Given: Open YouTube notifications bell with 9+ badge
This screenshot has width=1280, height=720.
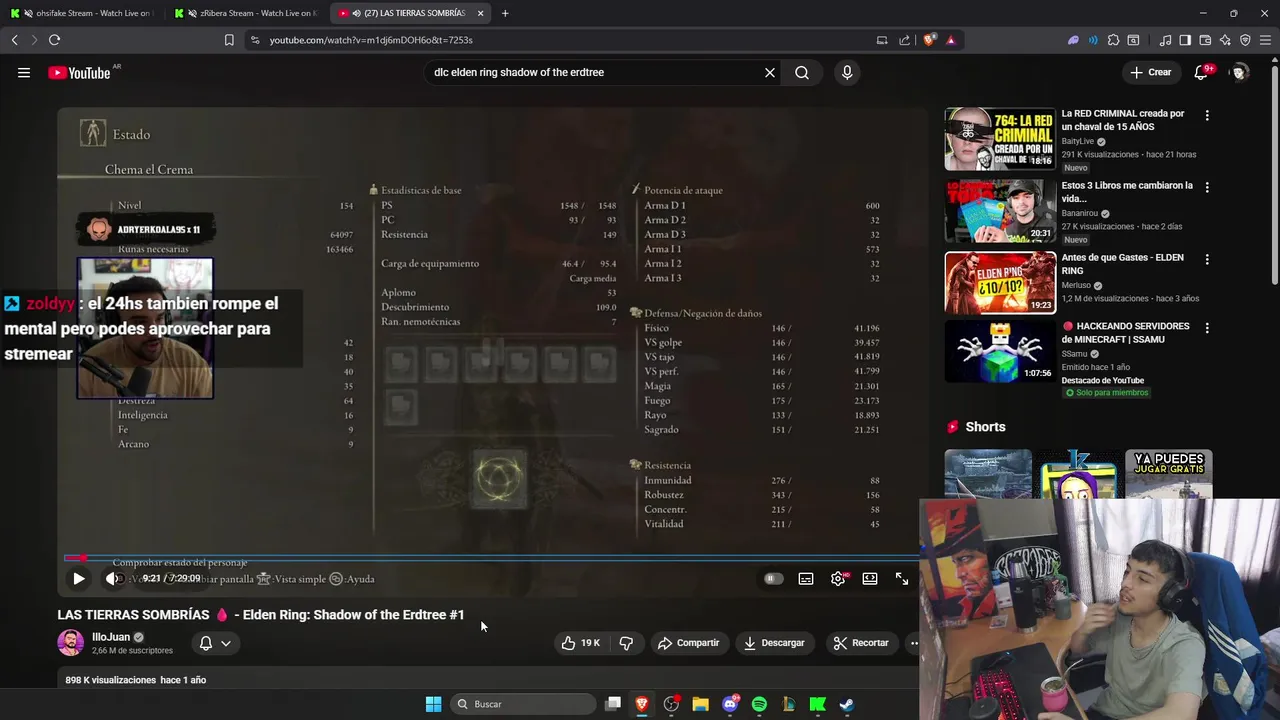Looking at the screenshot, I should click(x=1201, y=72).
